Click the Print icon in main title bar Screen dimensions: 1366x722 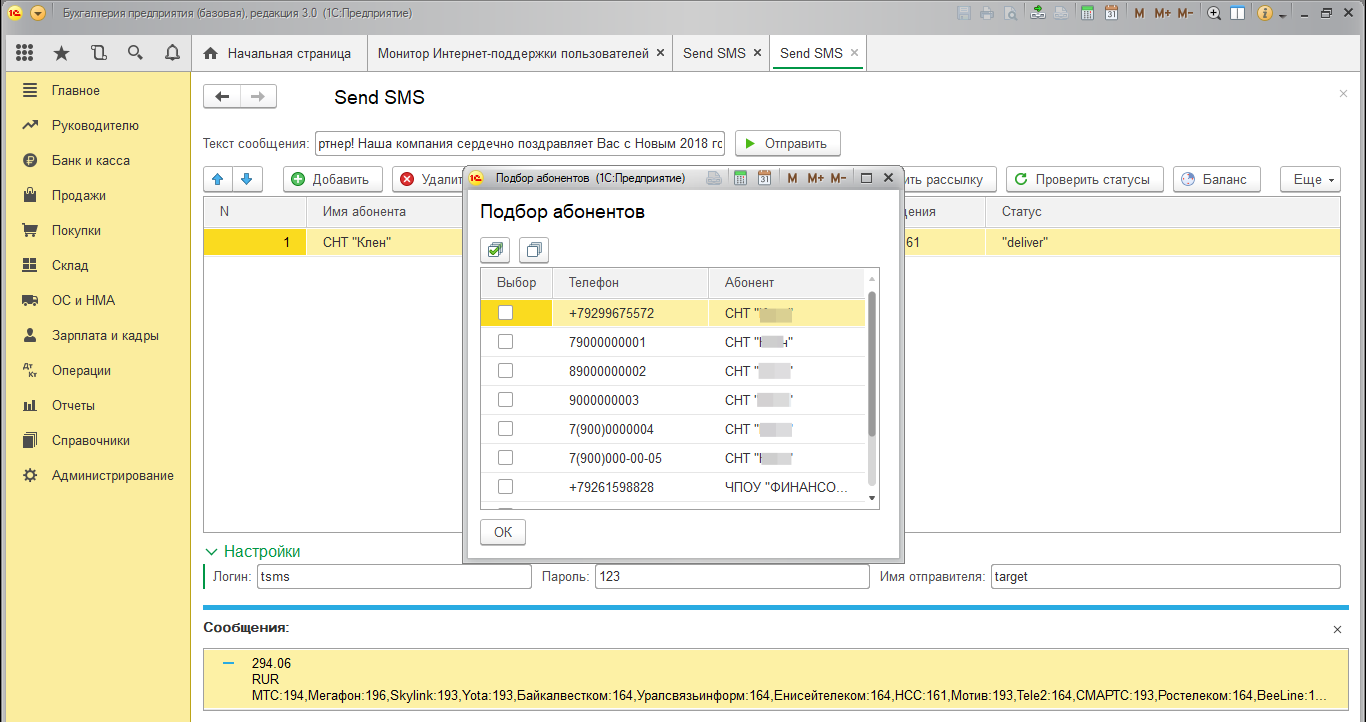tap(987, 13)
